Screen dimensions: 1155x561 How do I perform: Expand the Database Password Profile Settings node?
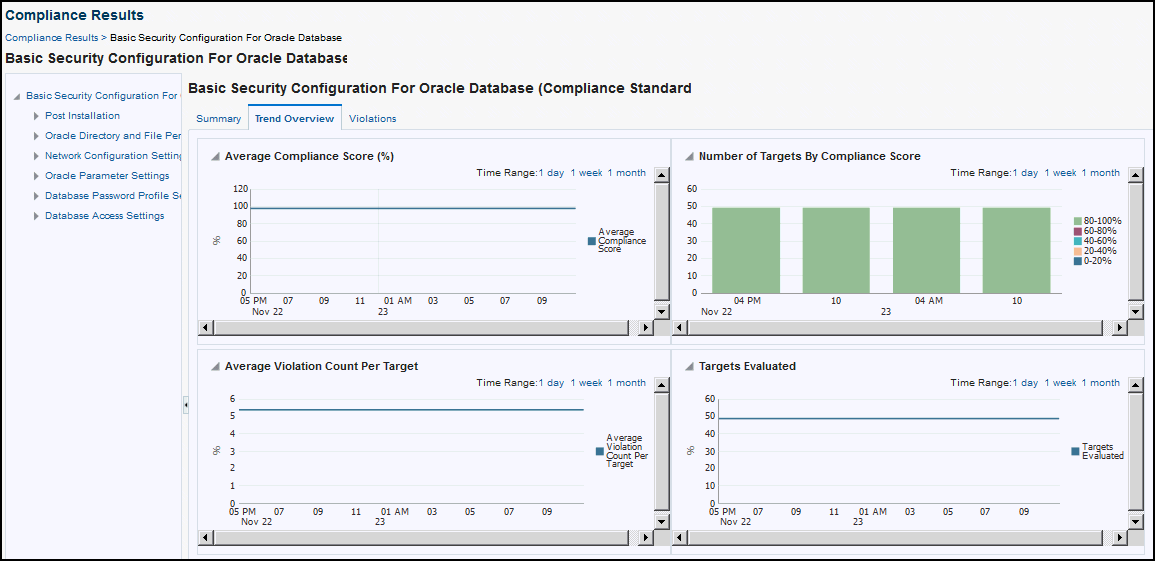tap(36, 196)
